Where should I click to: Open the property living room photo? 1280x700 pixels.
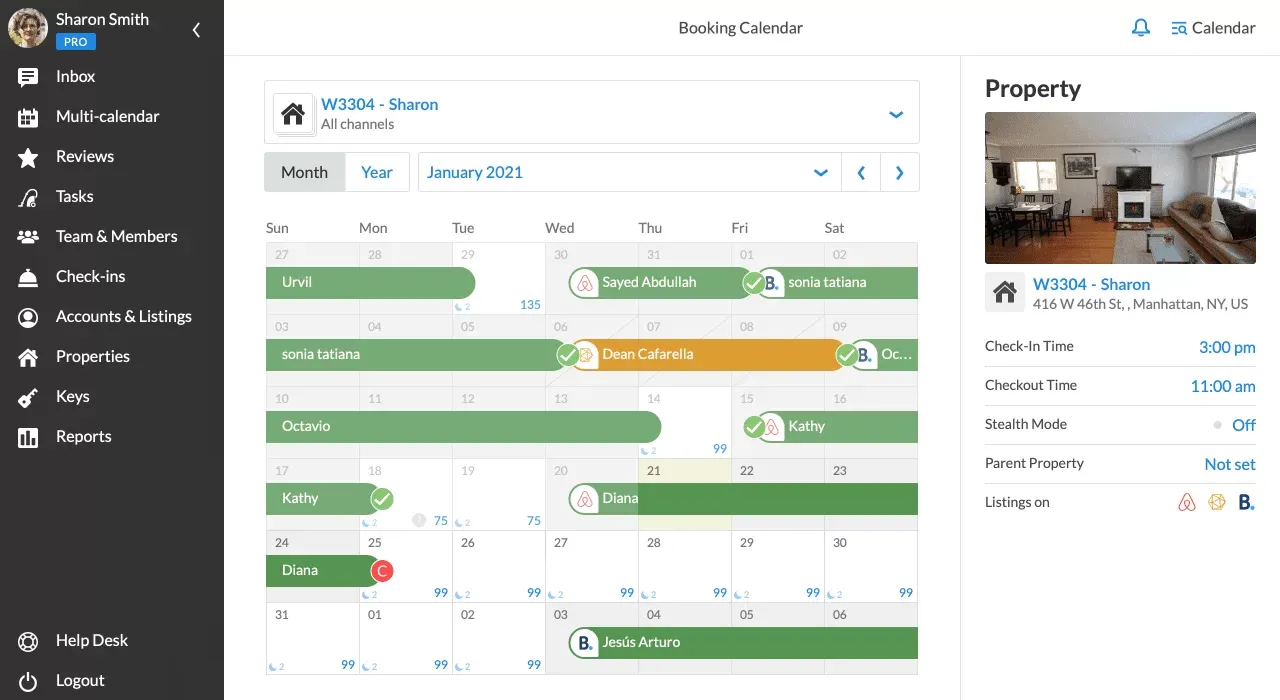tap(1120, 187)
